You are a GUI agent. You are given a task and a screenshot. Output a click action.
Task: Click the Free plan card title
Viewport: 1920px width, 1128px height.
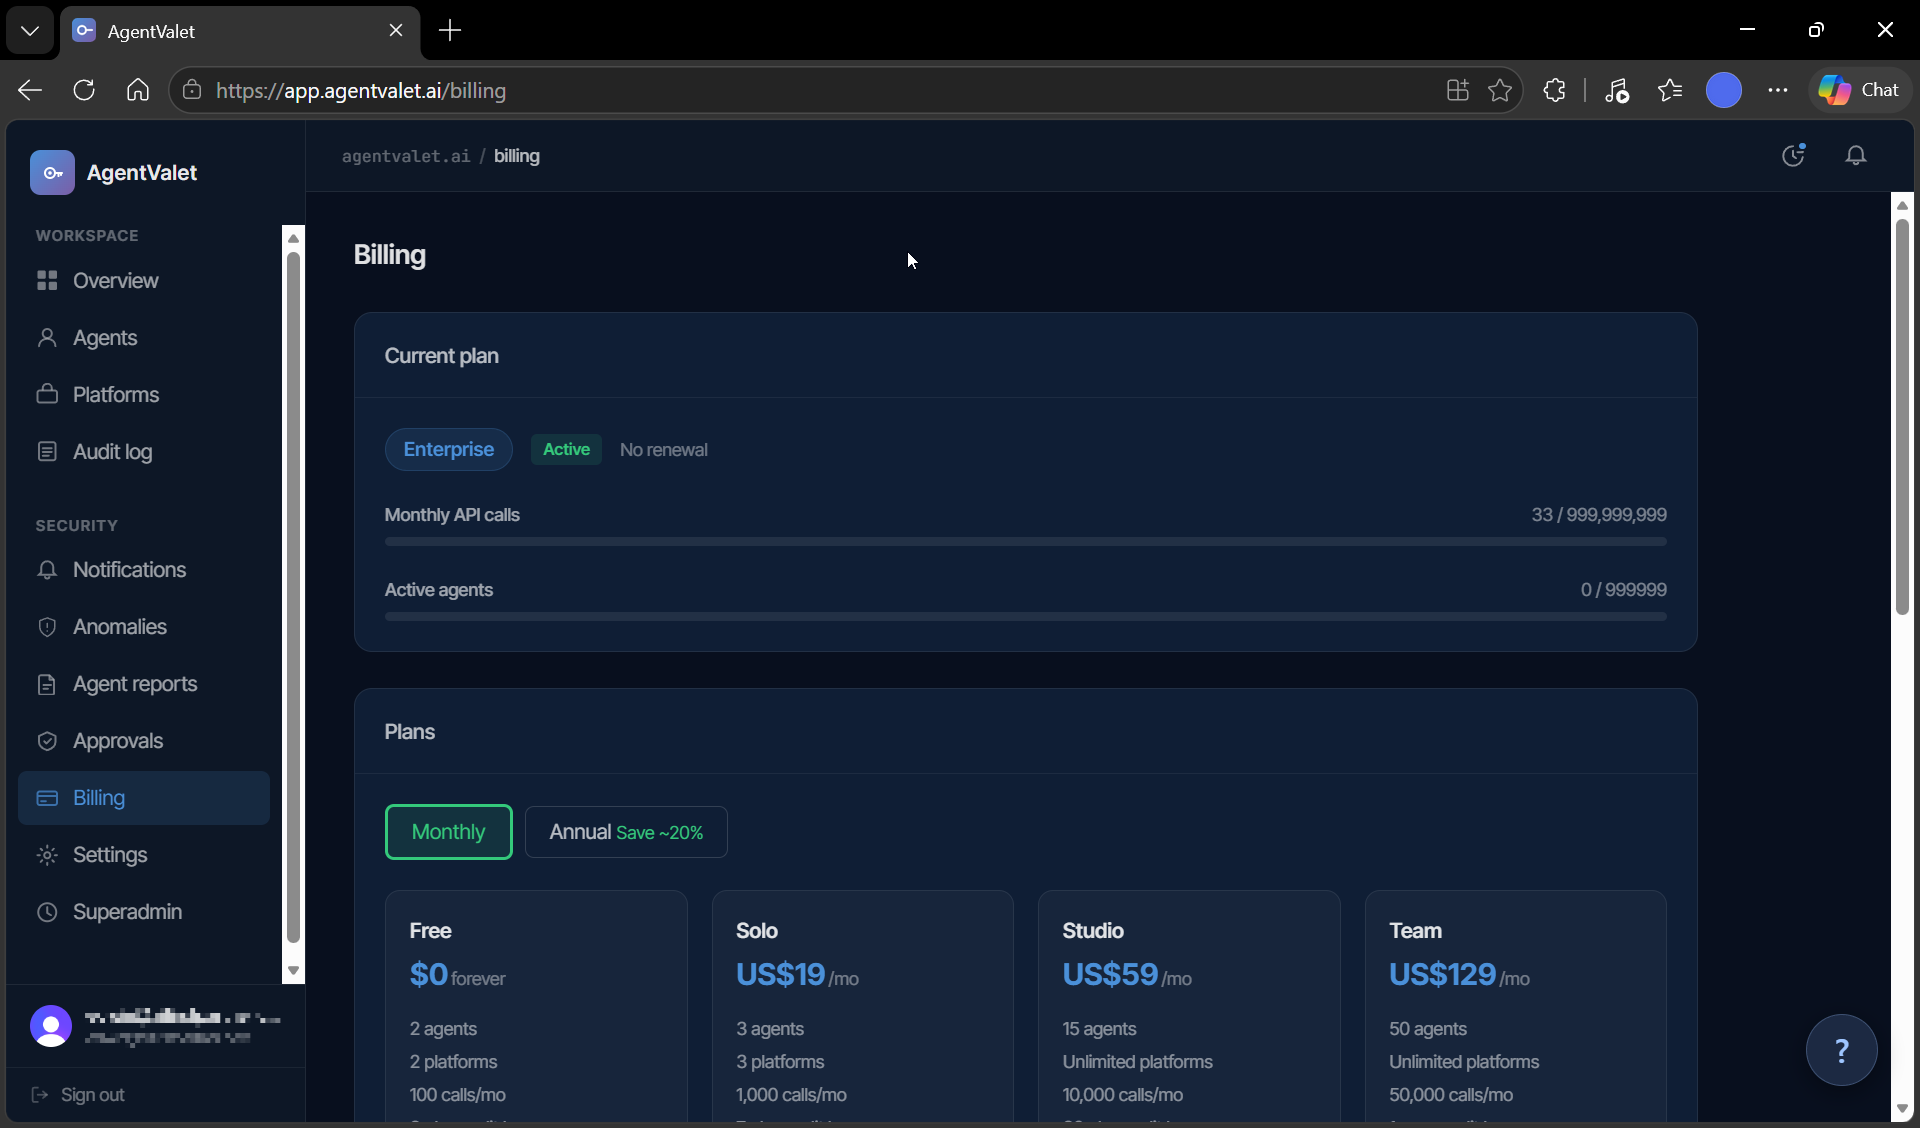pyautogui.click(x=431, y=931)
